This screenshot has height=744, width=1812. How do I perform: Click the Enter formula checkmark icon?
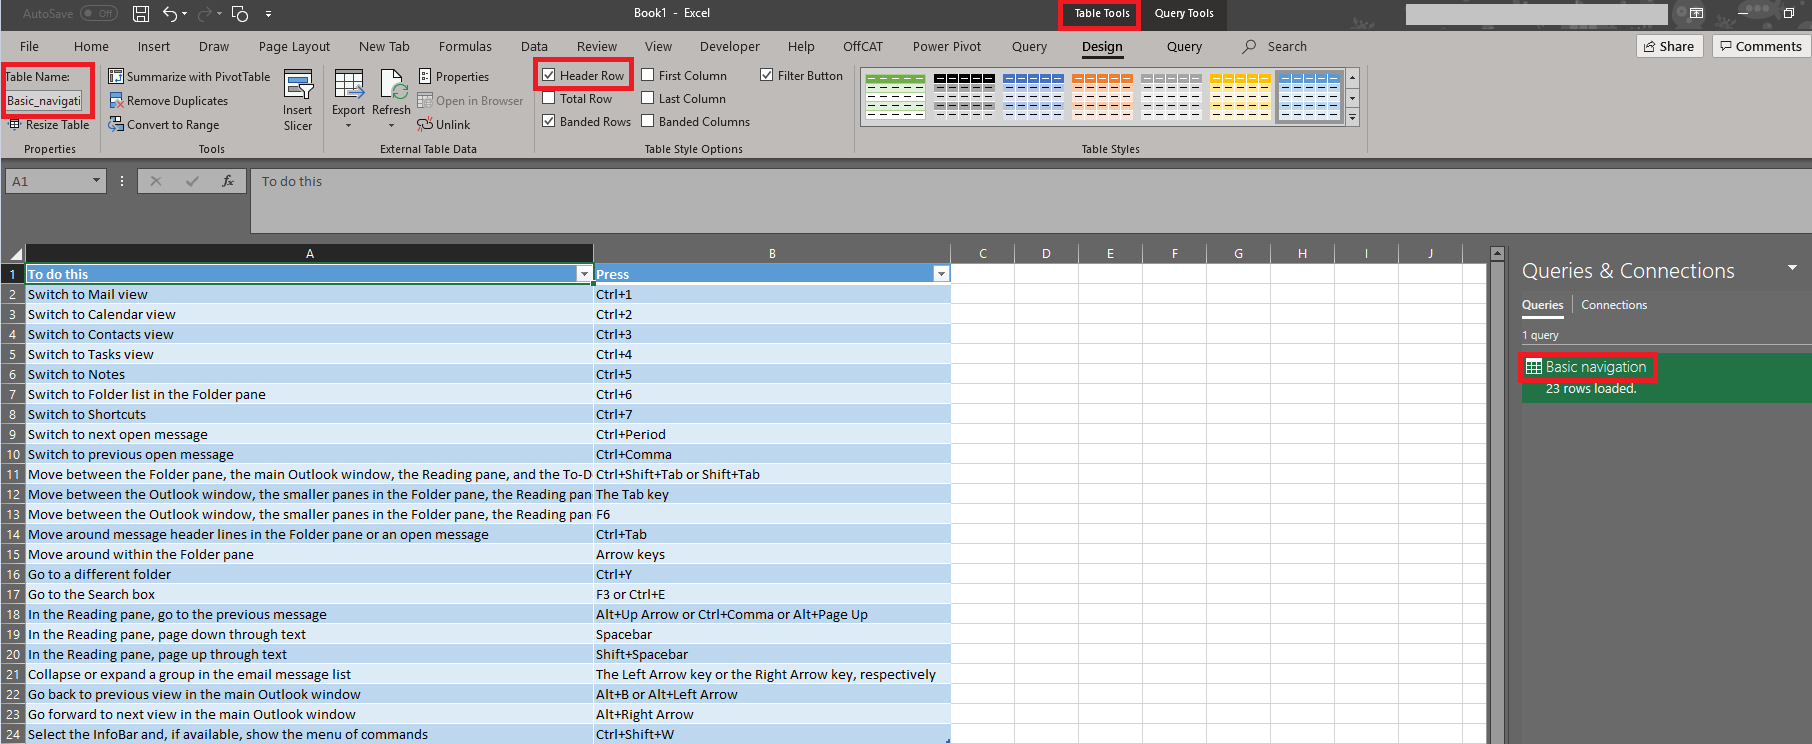point(192,181)
